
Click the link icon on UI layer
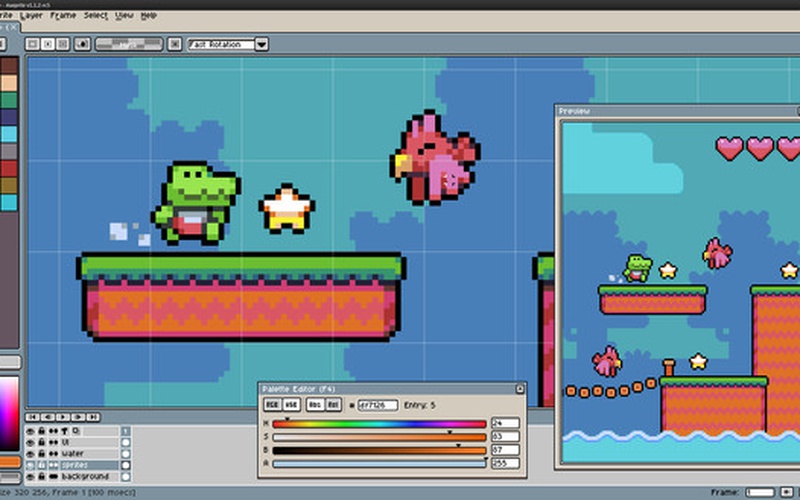point(52,441)
